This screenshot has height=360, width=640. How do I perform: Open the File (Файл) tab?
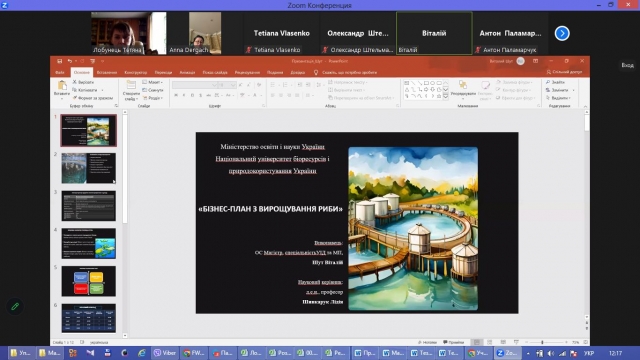coord(60,72)
